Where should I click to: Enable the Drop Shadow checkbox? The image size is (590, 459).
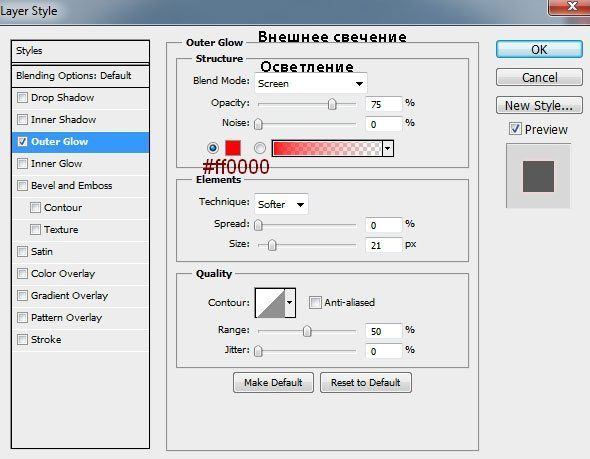pyautogui.click(x=22, y=98)
